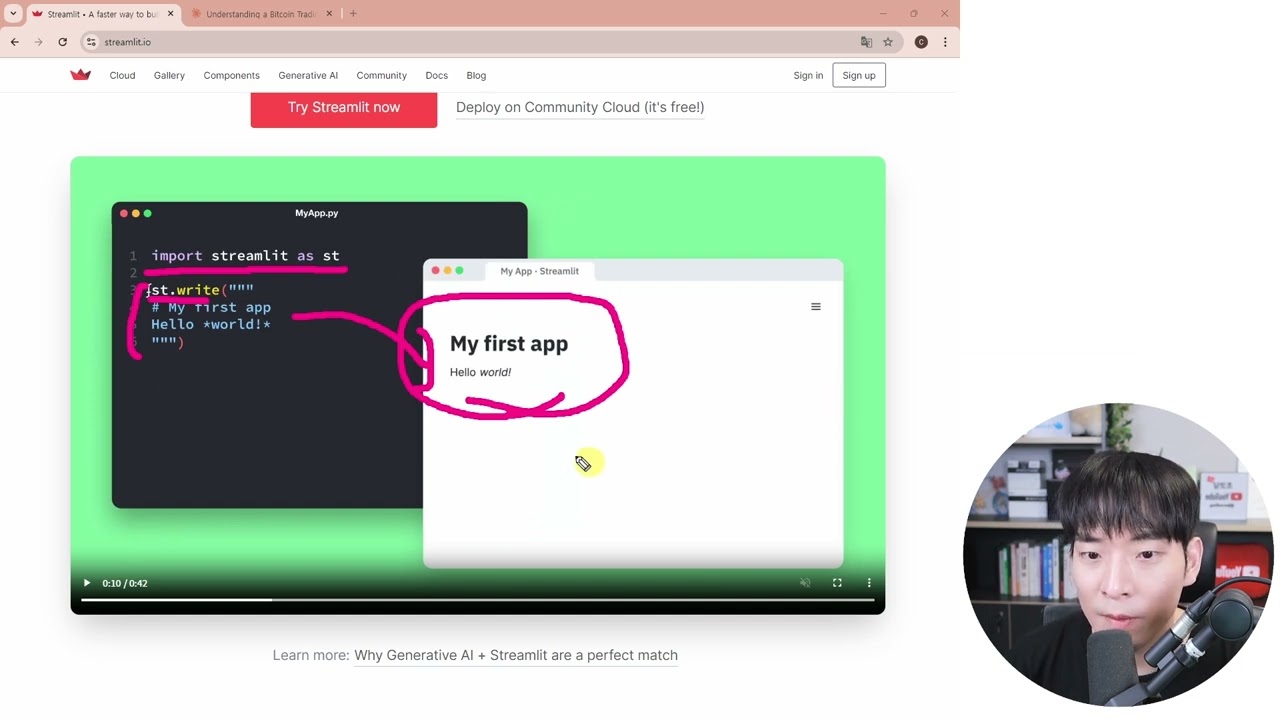Play the demo video

point(87,583)
